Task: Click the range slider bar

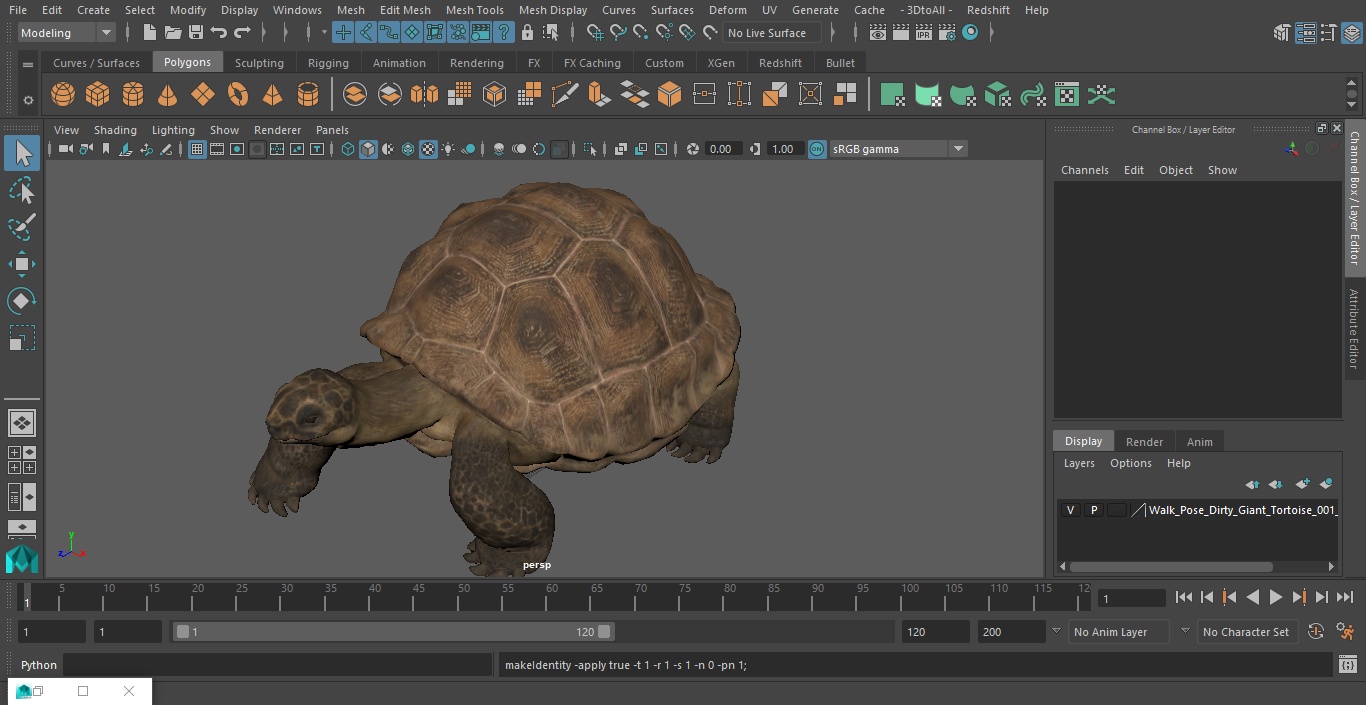Action: (393, 632)
